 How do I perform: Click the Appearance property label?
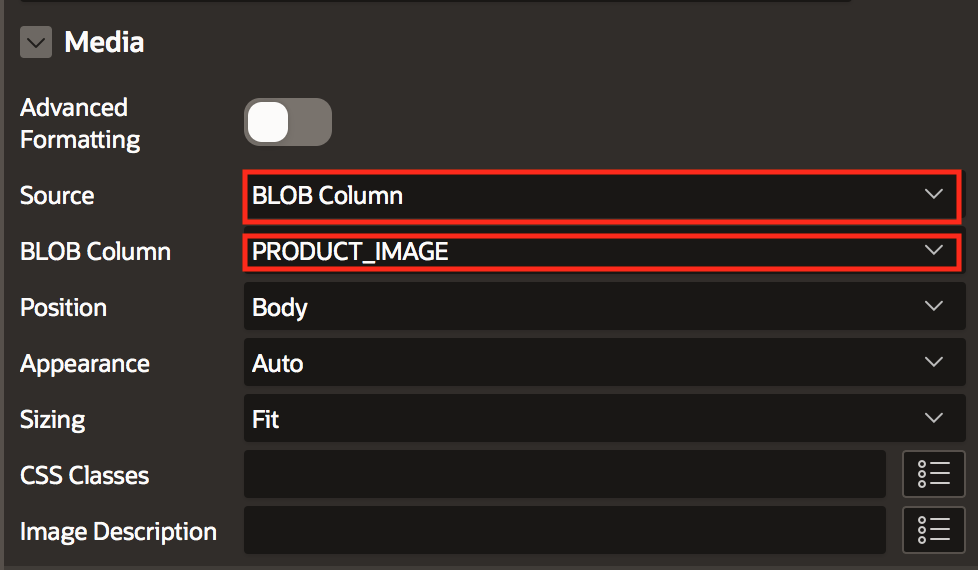[x=85, y=363]
